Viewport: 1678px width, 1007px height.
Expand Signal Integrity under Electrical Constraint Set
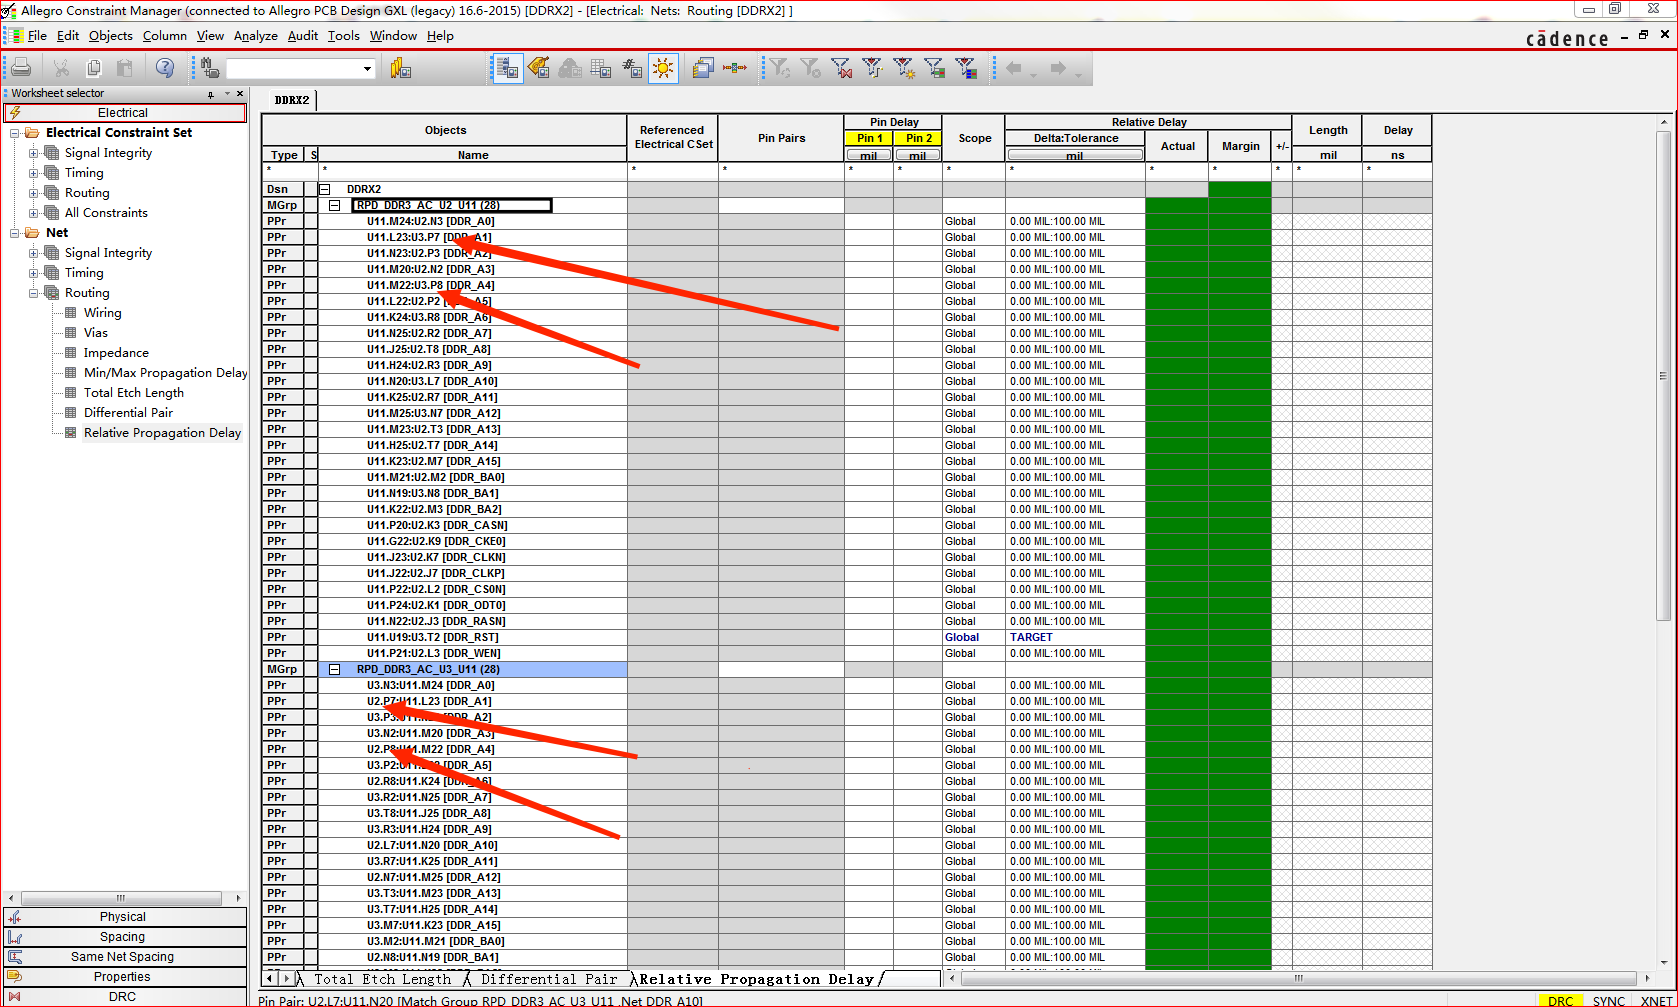(34, 153)
